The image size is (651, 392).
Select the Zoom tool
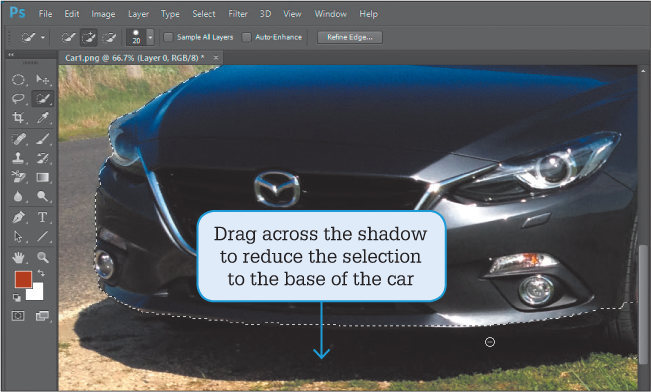click(x=42, y=257)
